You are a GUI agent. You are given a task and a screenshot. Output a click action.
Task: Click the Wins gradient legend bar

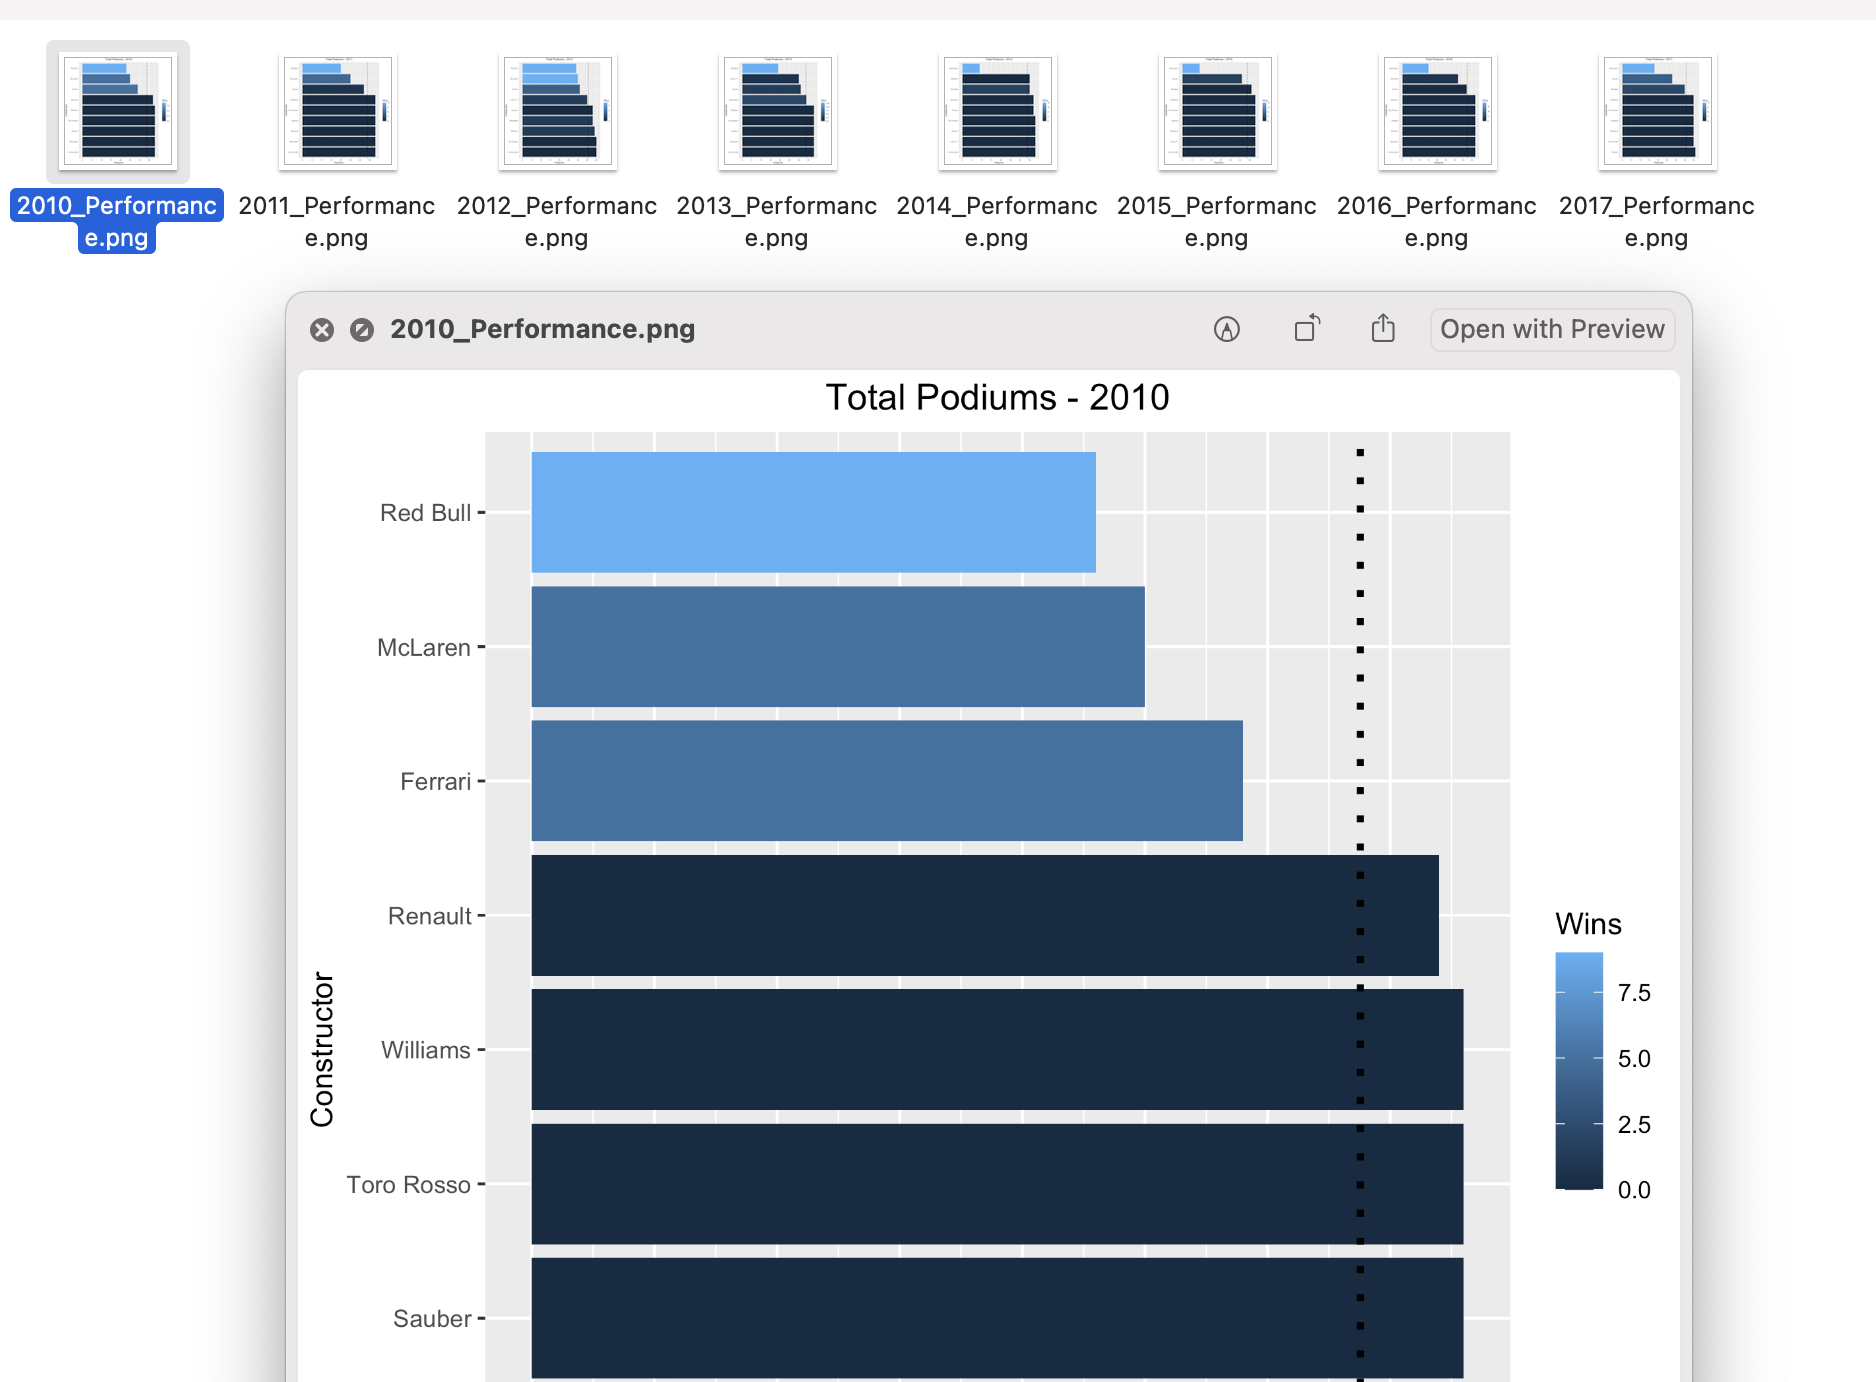click(x=1579, y=1071)
